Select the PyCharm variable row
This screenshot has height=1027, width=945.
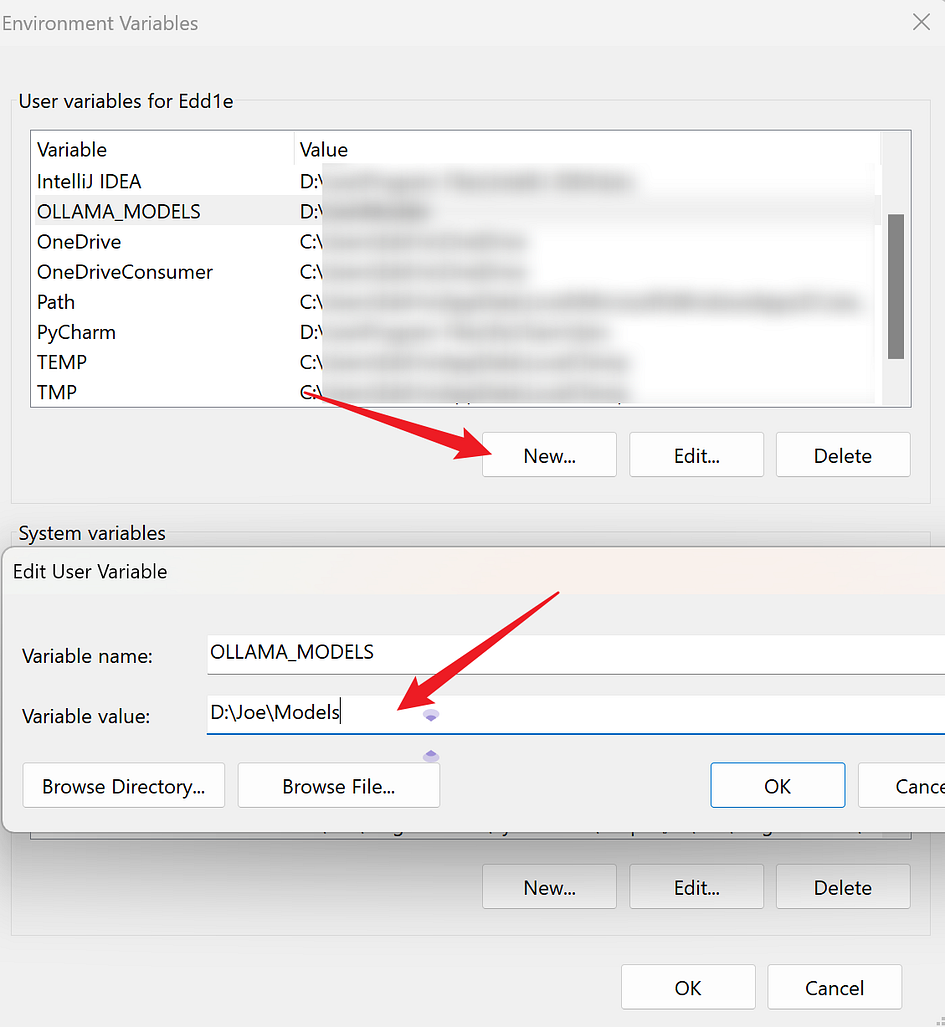(457, 331)
